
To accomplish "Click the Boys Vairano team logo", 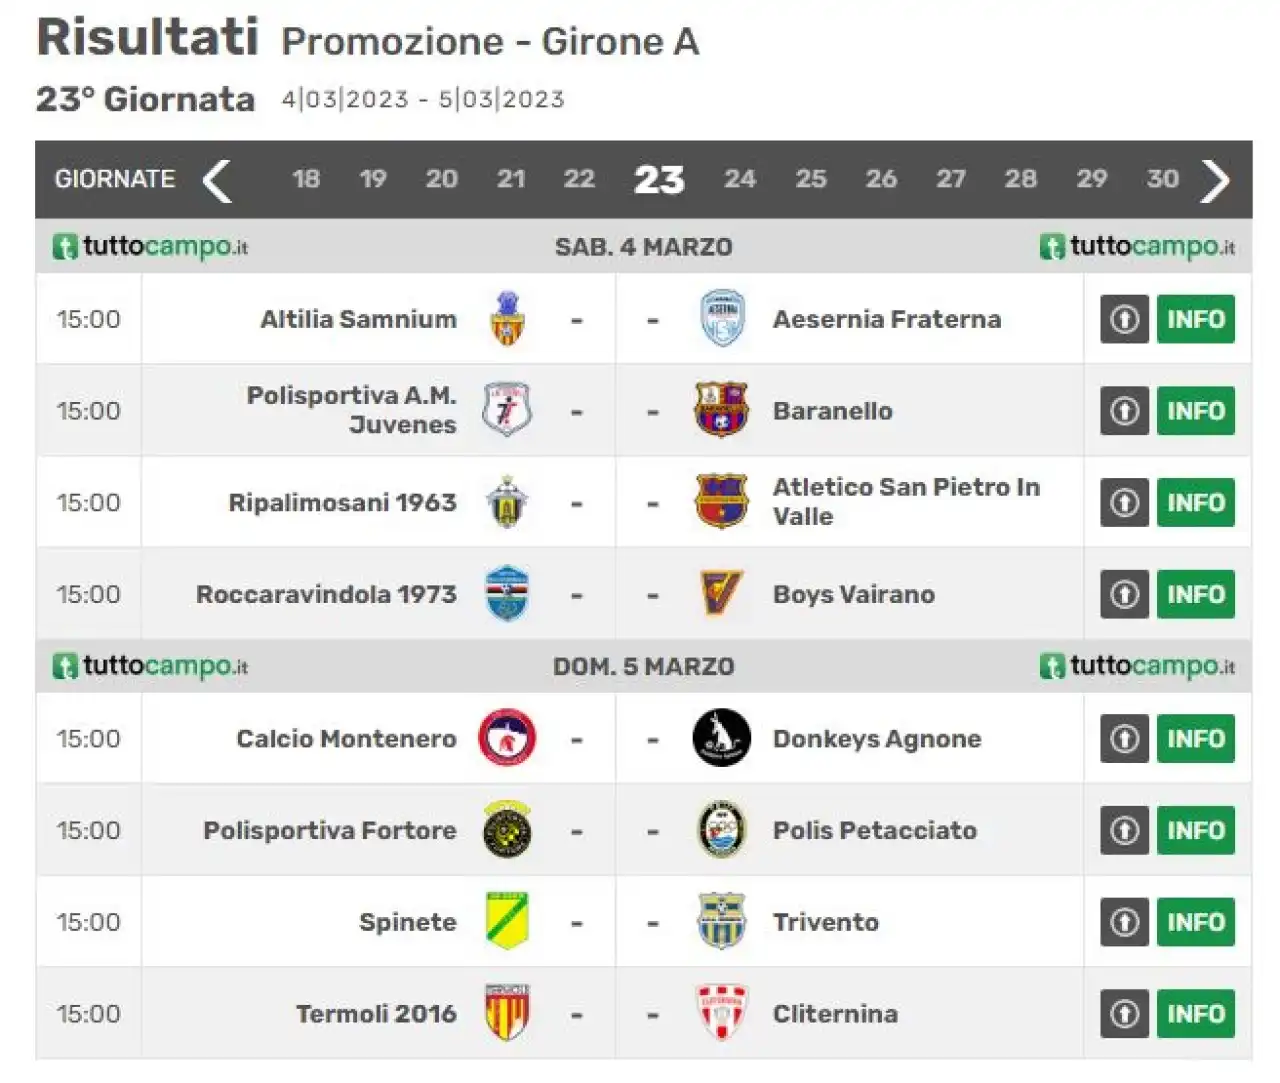I will 721,594.
